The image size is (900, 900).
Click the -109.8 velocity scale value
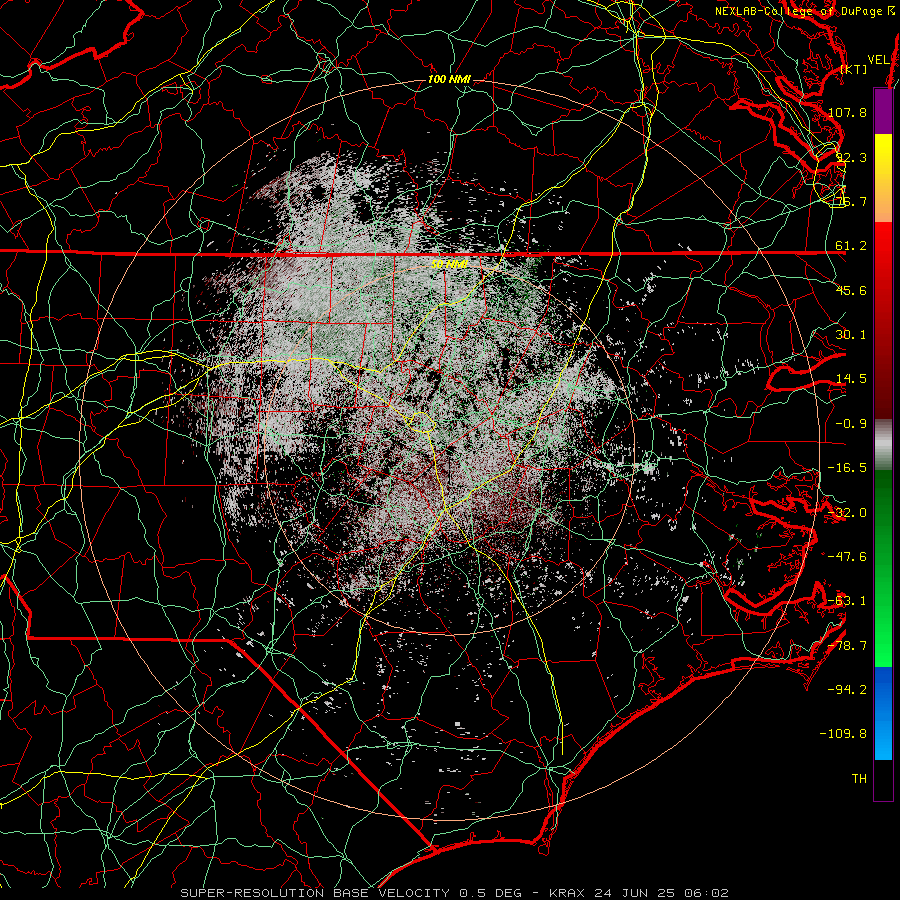pyautogui.click(x=844, y=734)
